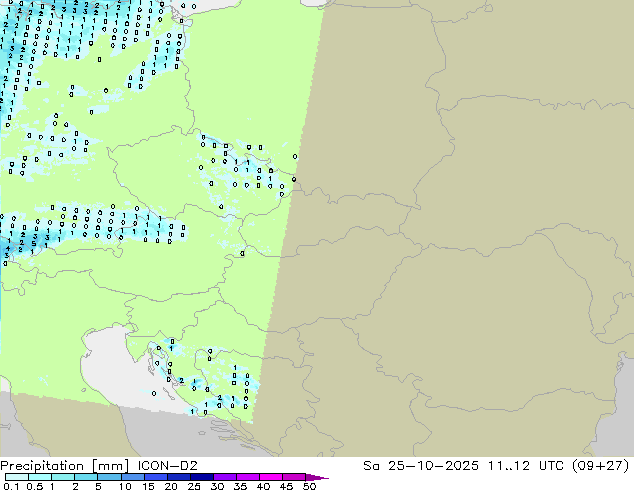The image size is (634, 490).
Task: Pick the 45–50 mm legend color box
Action: [x=294, y=477]
